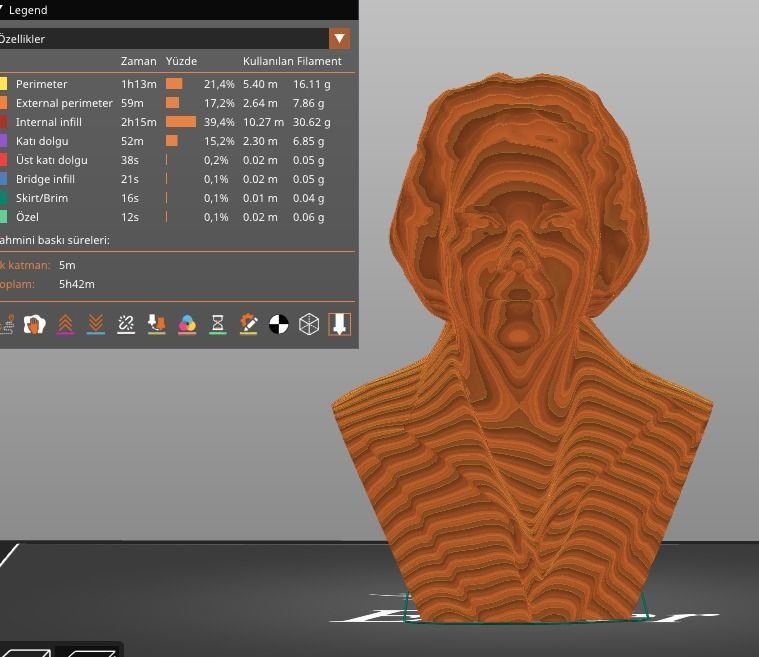Toggle print pauses hourglass icon
Screen dimensions: 759x657
tap(218, 324)
